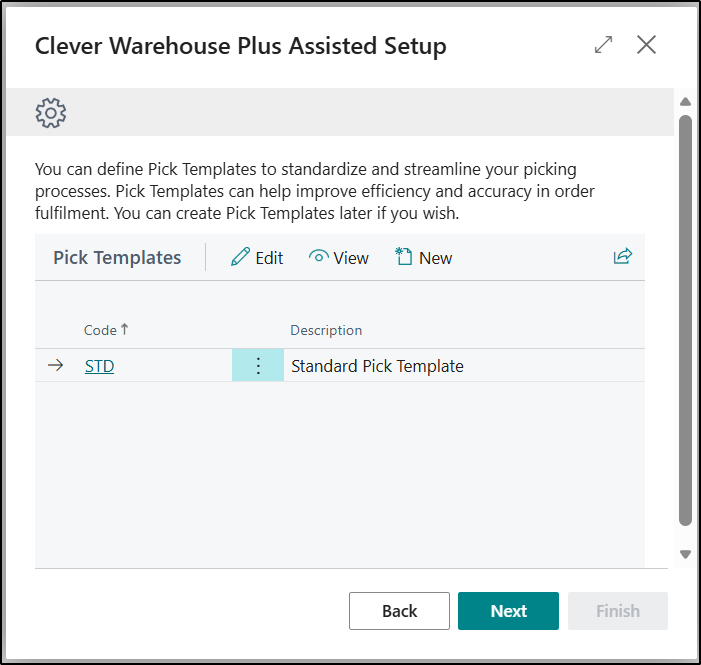Click the settings gear icon
The height and width of the screenshot is (665, 701).
(51, 113)
